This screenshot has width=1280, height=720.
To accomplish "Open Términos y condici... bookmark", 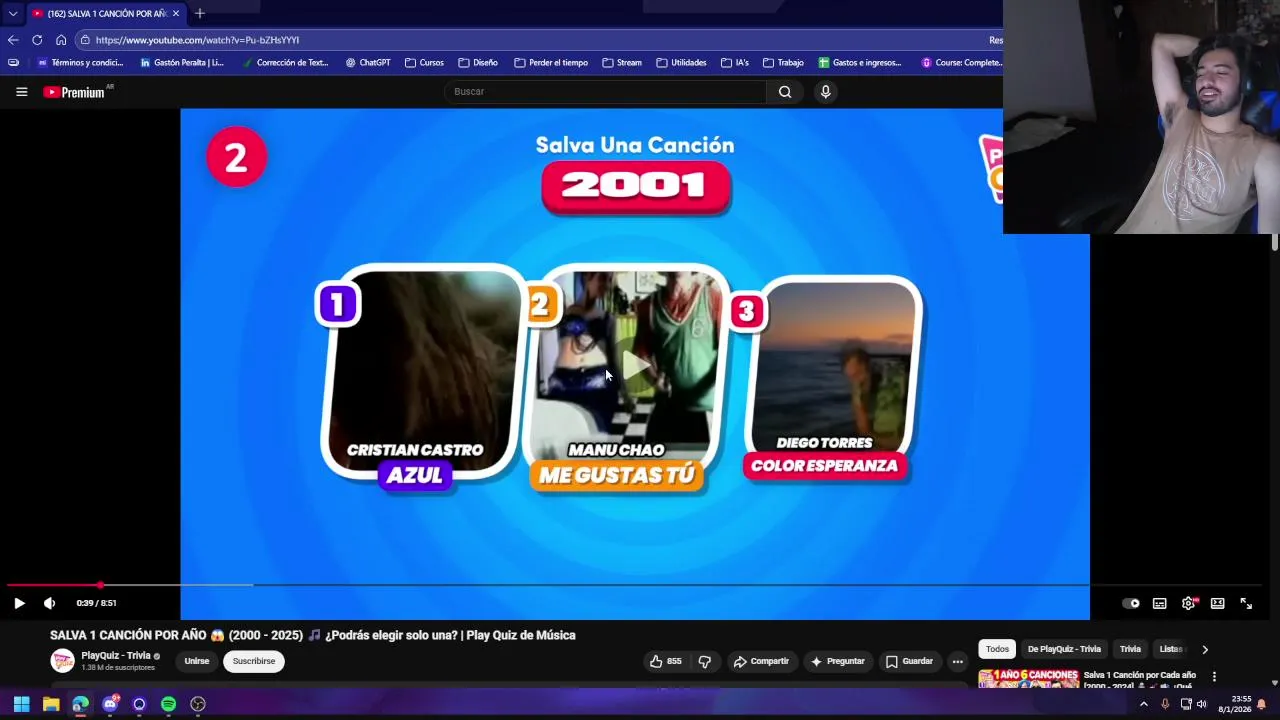I will click(80, 63).
